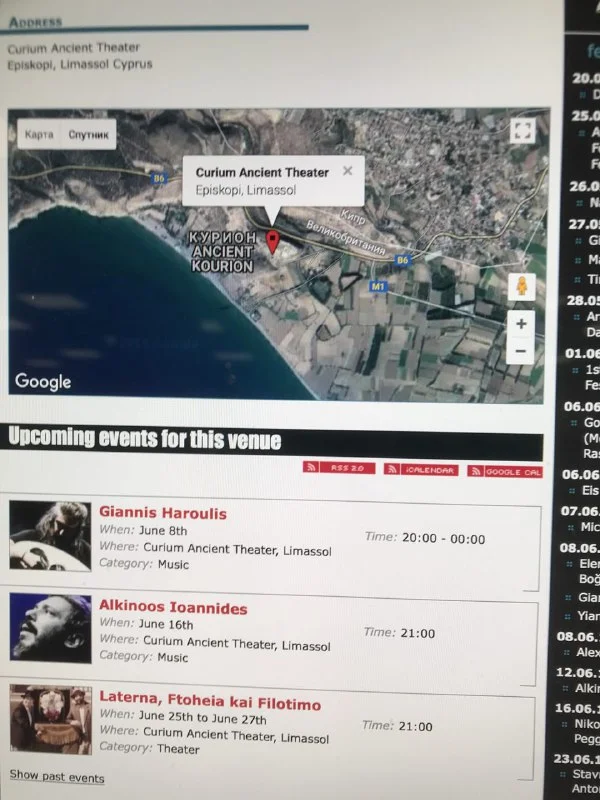Click Alkinoos Ioannides portrait thumbnail
Screen dimensions: 600x800
pos(50,628)
